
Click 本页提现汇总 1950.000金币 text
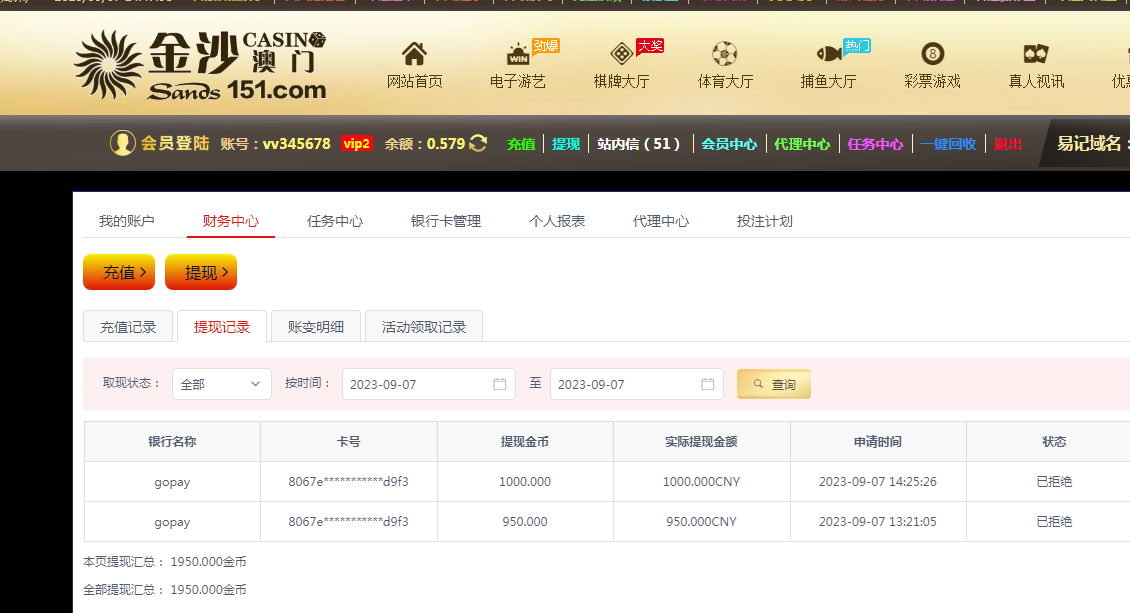[x=165, y=561]
